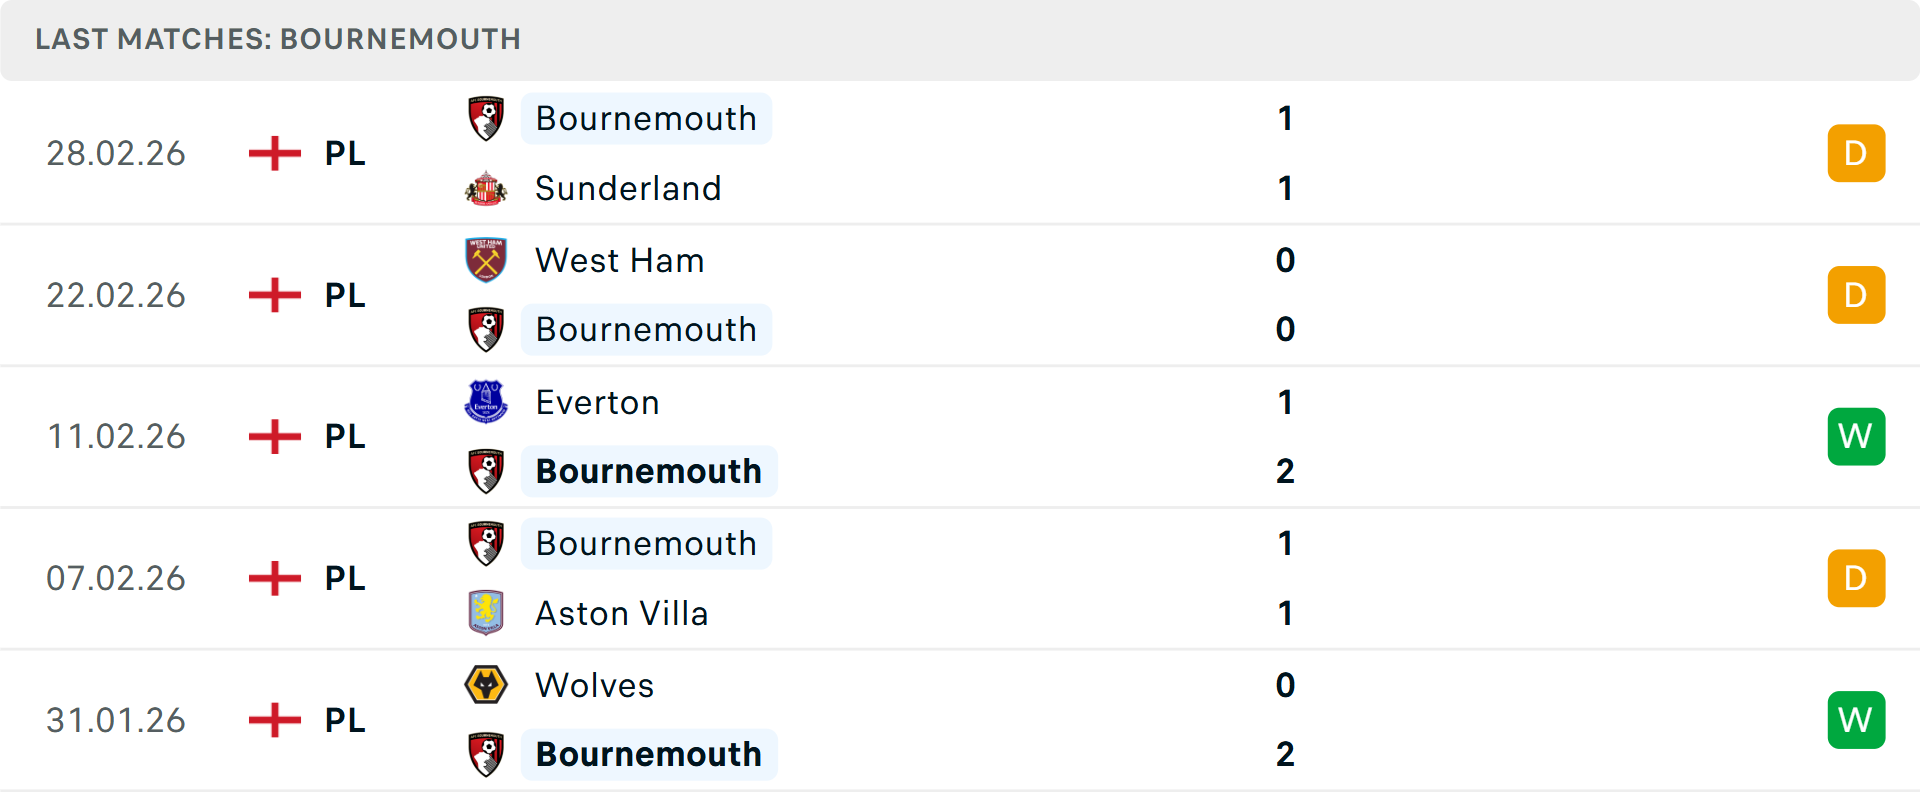Click the West Ham crest
The height and width of the screenshot is (792, 1920).
487,260
